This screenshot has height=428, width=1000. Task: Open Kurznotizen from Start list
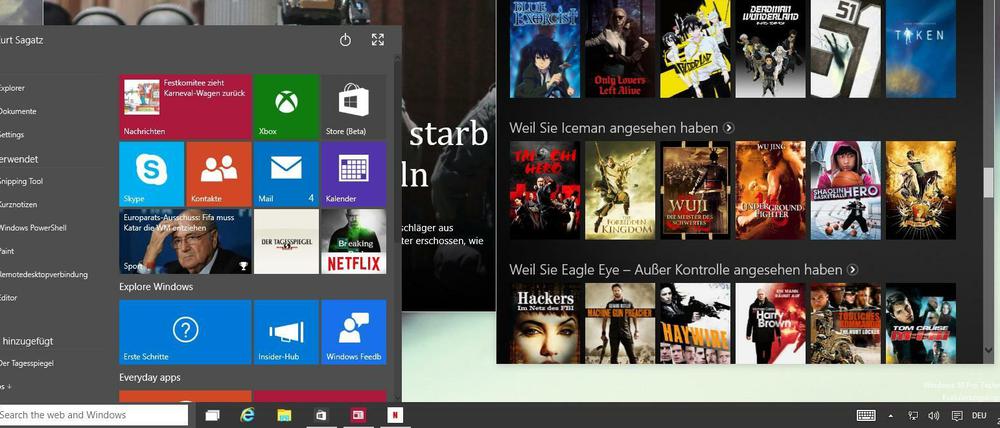coord(18,205)
